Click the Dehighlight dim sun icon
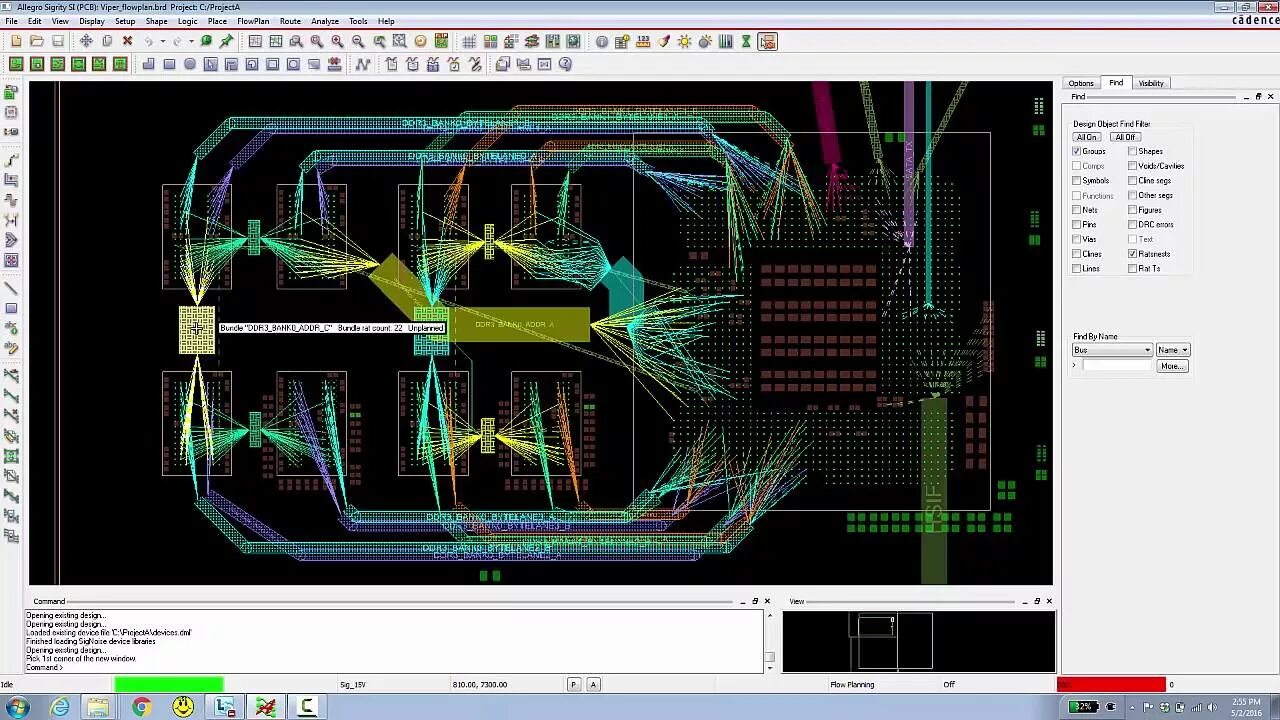 pyautogui.click(x=705, y=41)
